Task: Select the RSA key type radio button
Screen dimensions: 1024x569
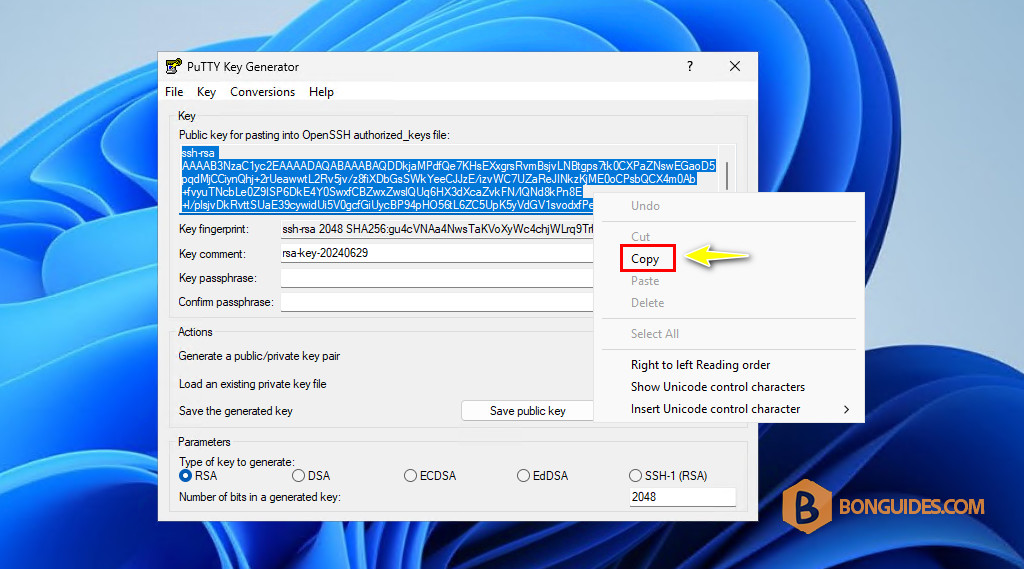Action: click(x=185, y=476)
